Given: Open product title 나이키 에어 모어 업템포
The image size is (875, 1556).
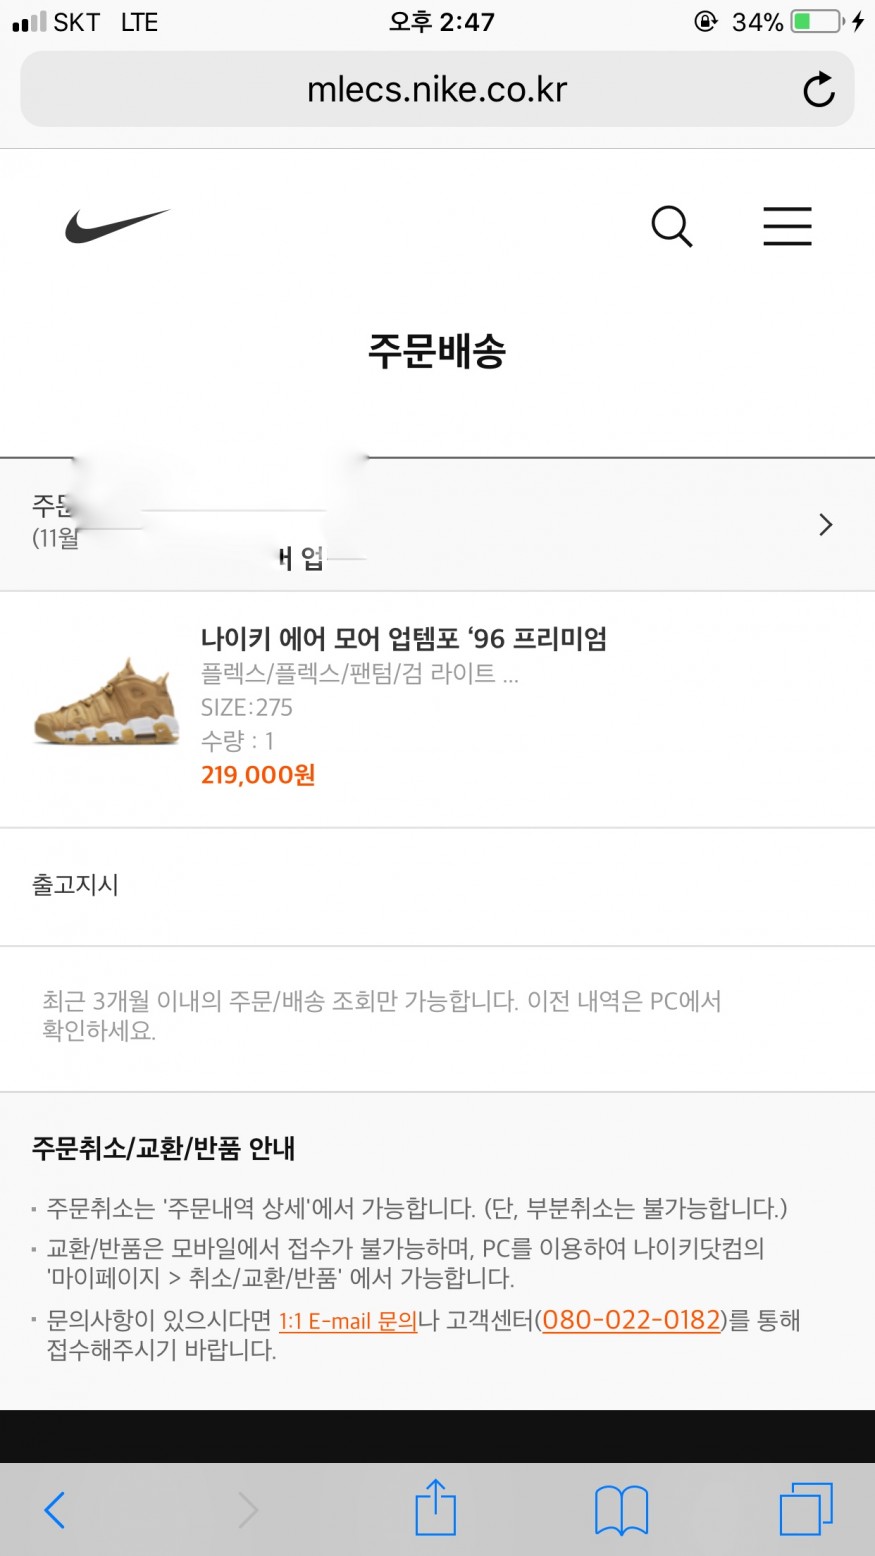Looking at the screenshot, I should (403, 639).
